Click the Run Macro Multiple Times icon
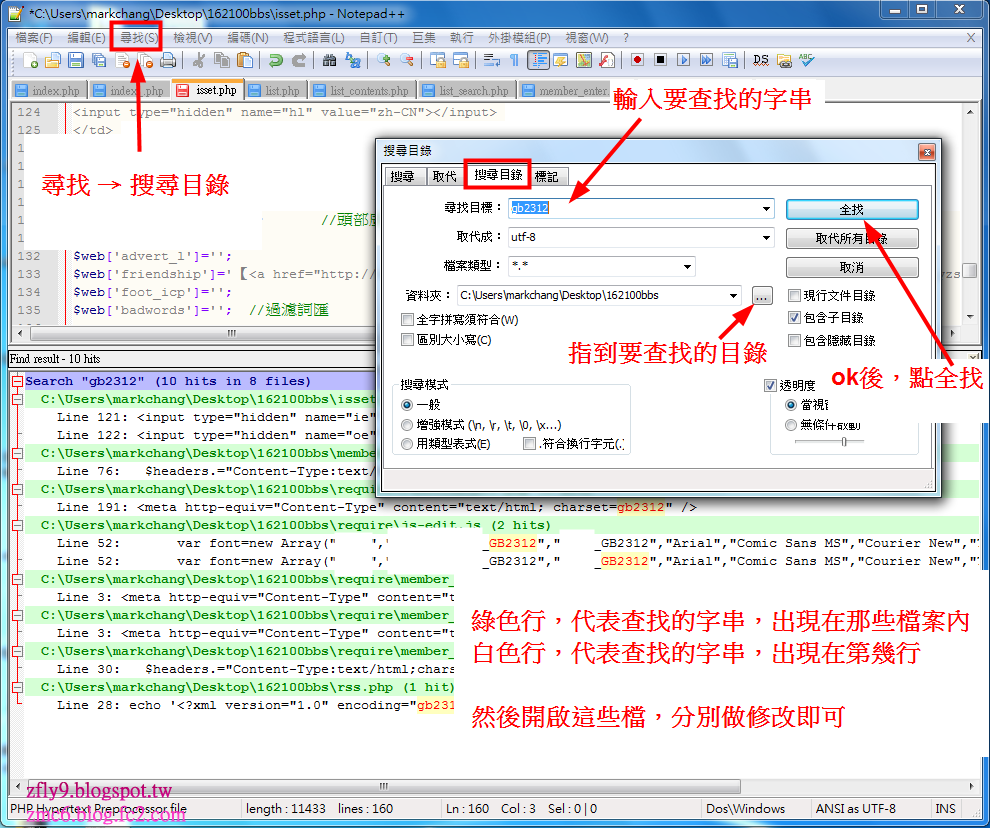The width and height of the screenshot is (990, 828). (707, 61)
